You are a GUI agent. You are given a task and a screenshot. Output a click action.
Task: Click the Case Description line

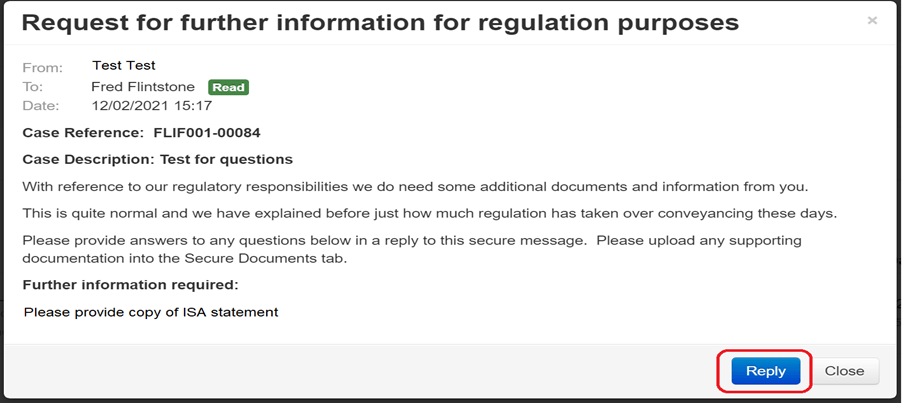pyautogui.click(x=157, y=159)
